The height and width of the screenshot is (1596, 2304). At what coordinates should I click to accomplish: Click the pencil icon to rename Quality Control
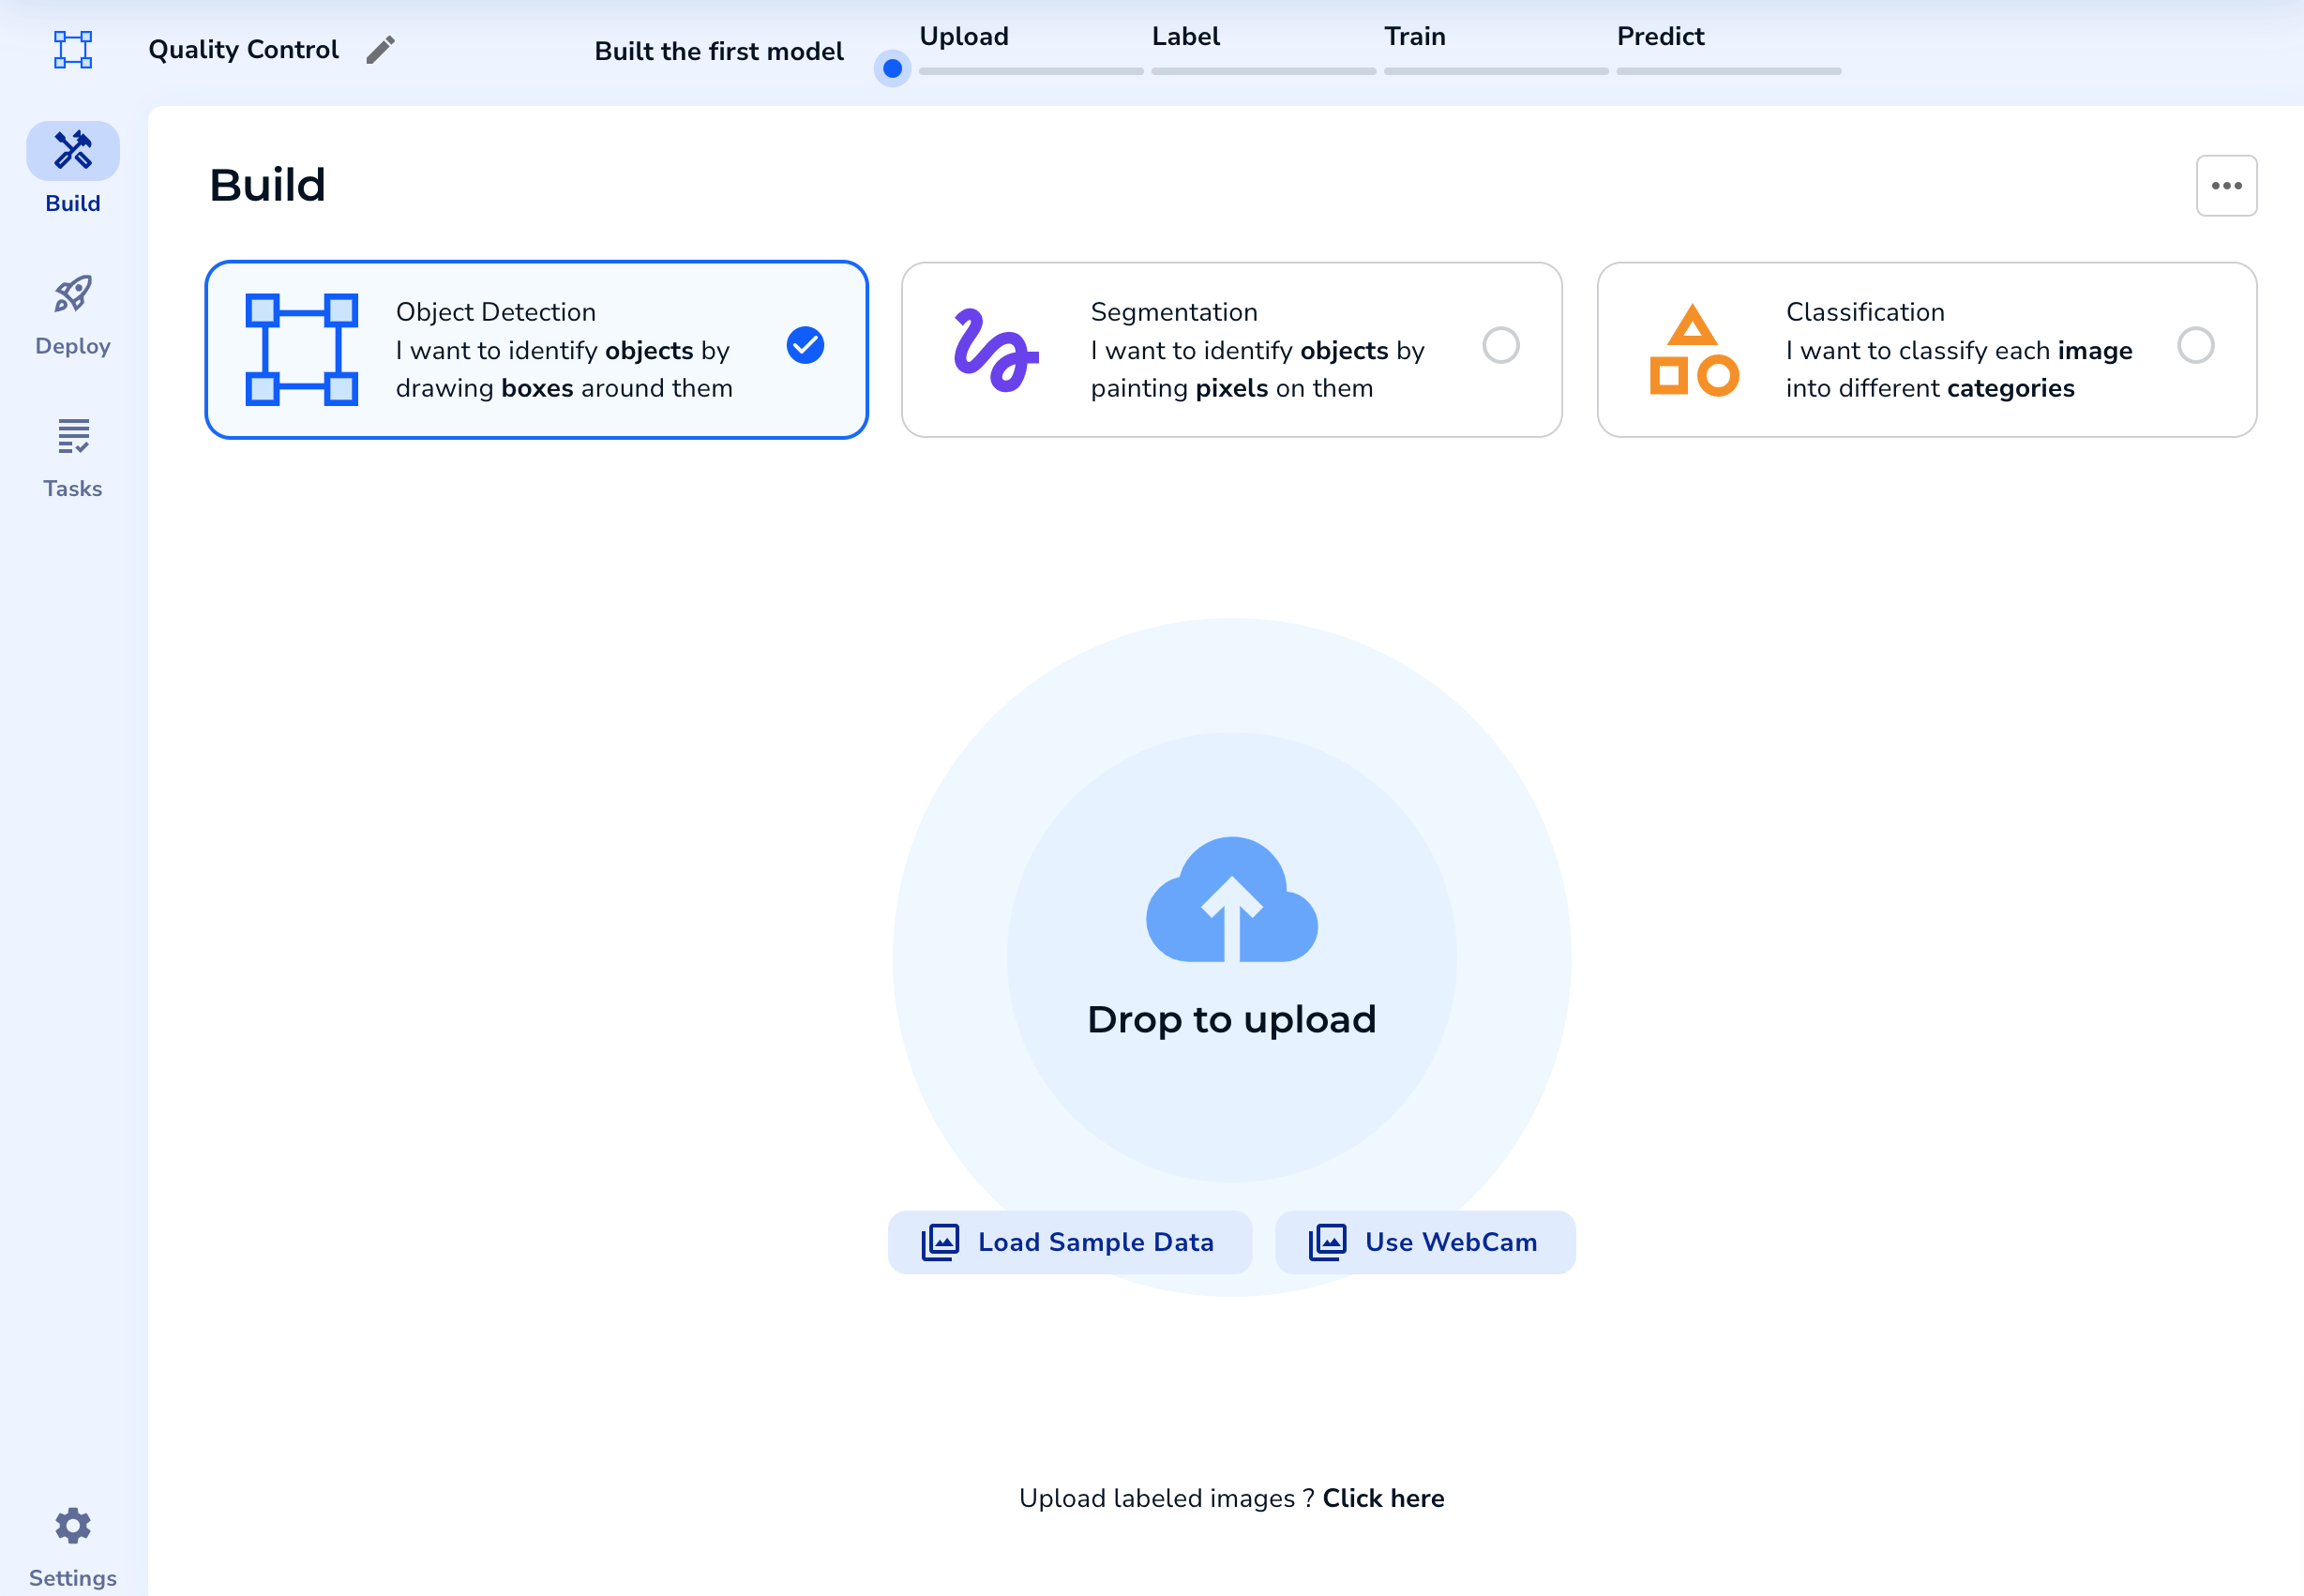[380, 50]
